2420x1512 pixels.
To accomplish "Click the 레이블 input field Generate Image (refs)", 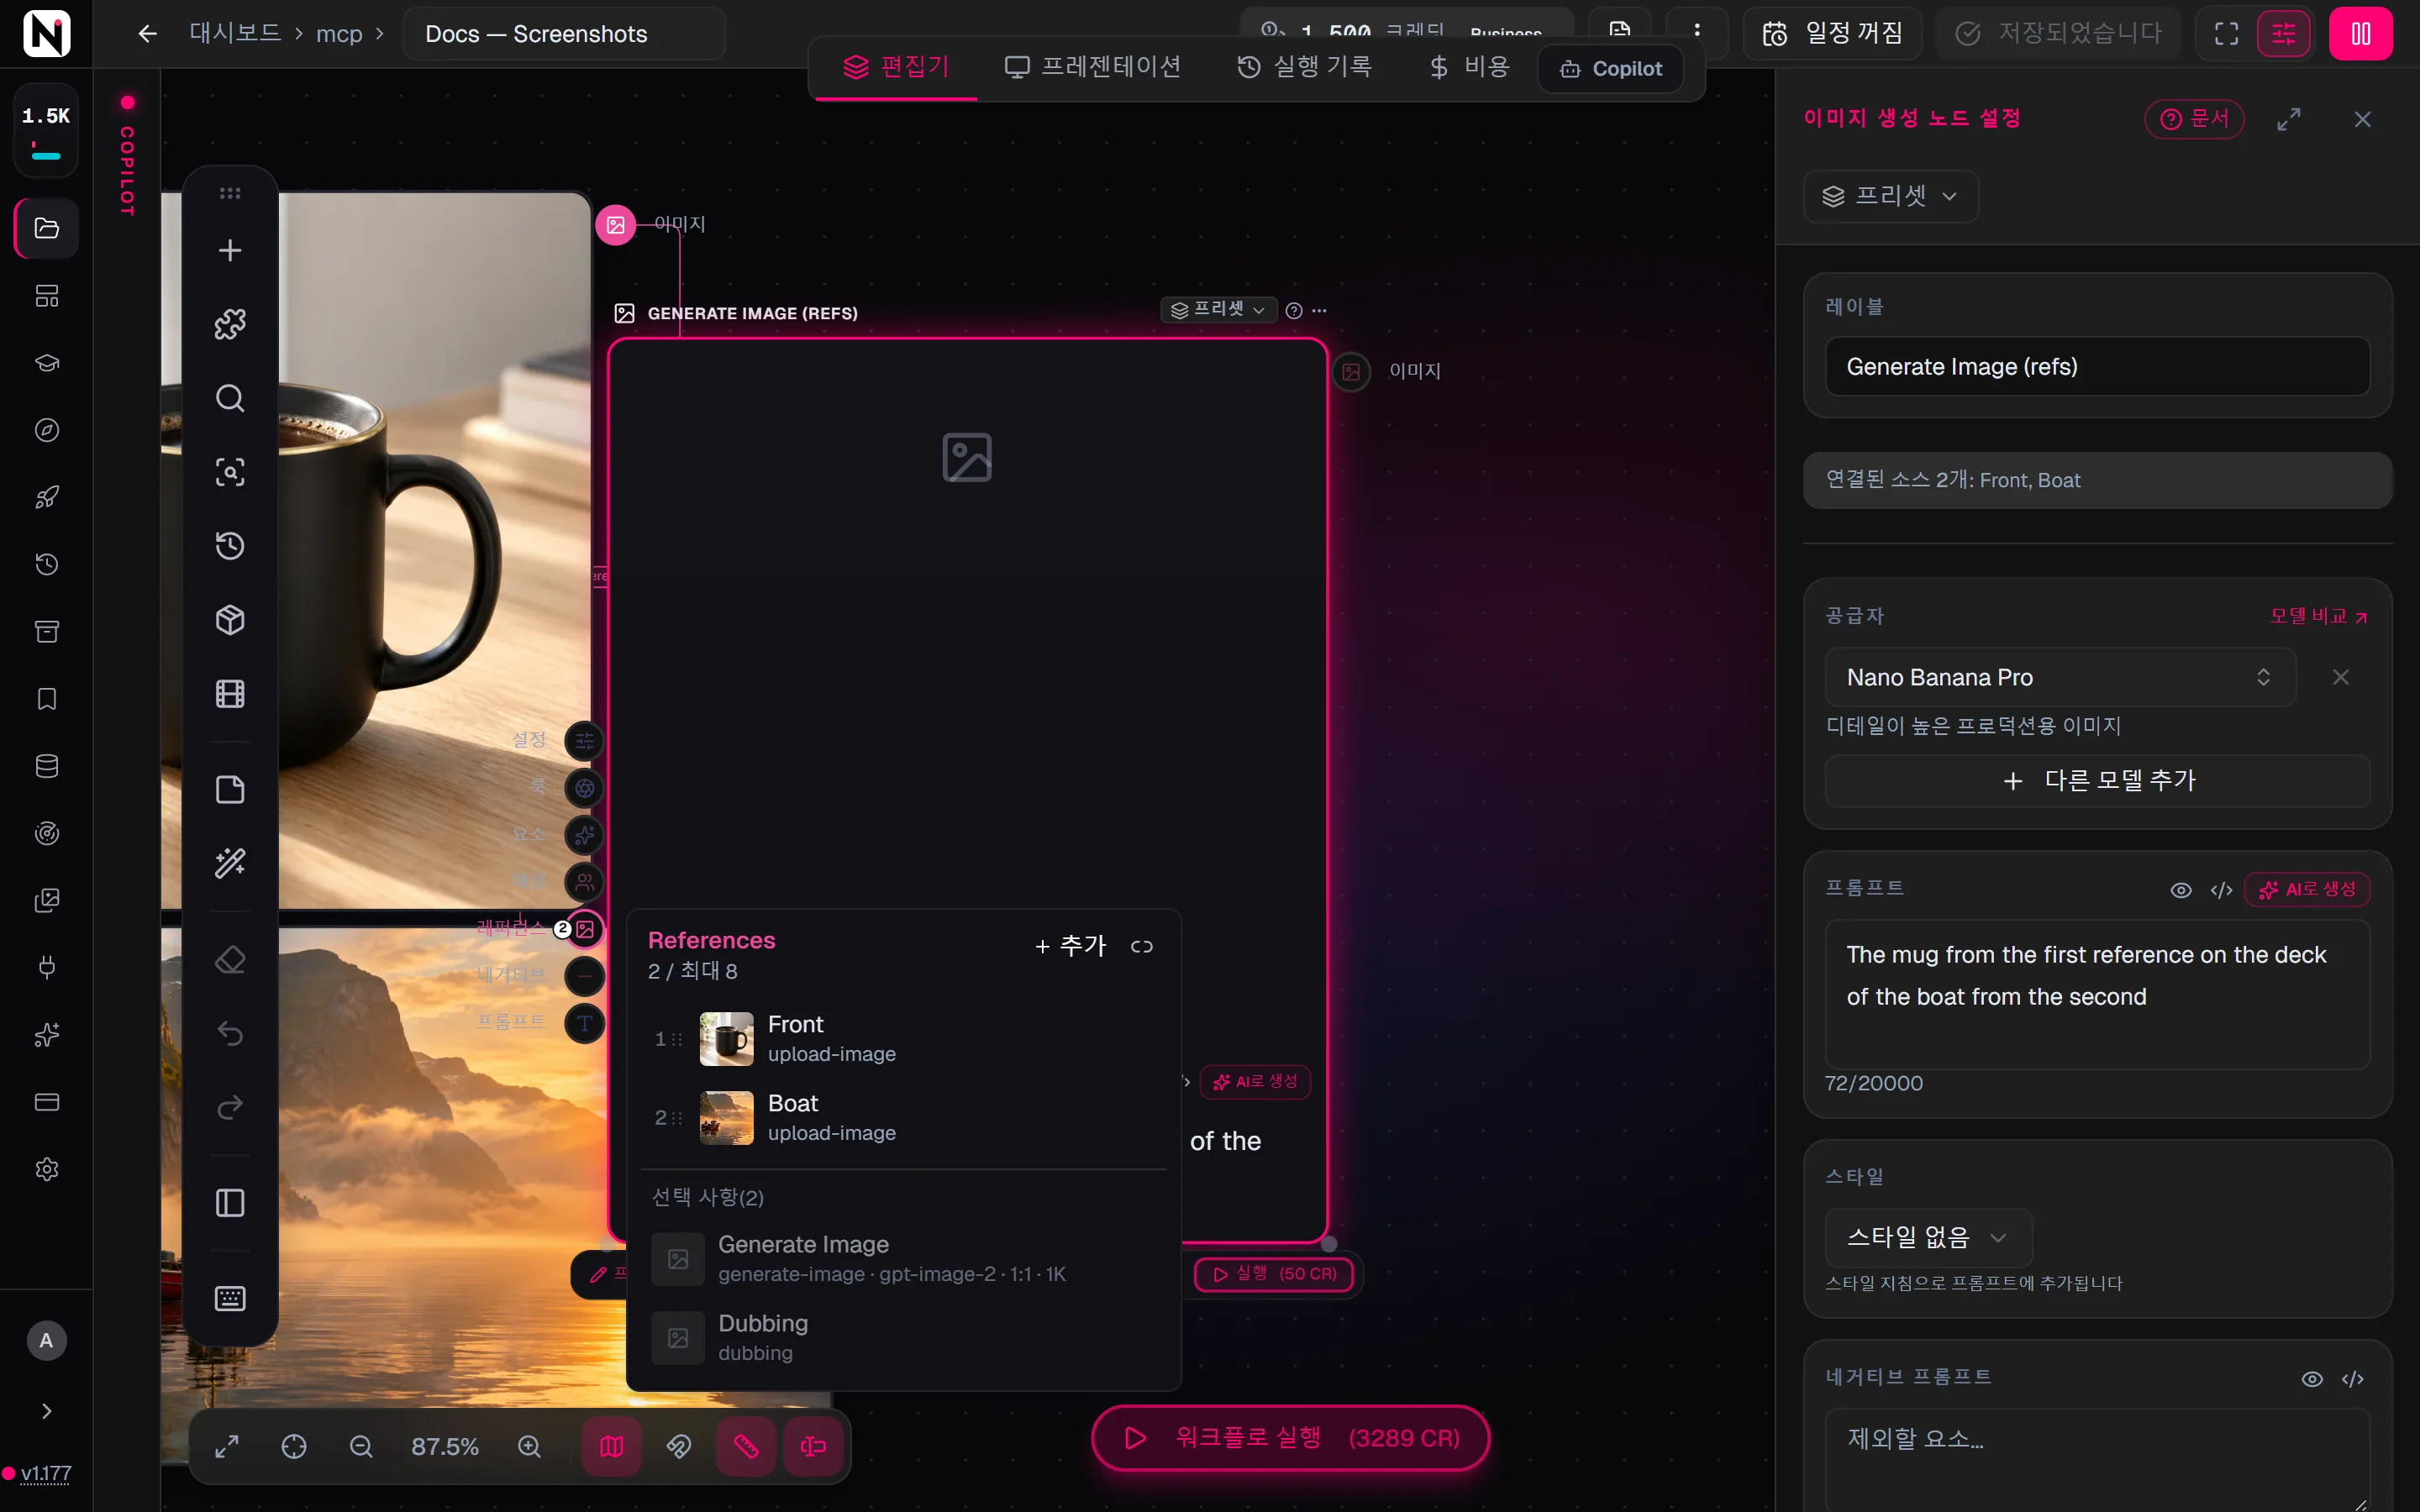I will coord(2097,367).
